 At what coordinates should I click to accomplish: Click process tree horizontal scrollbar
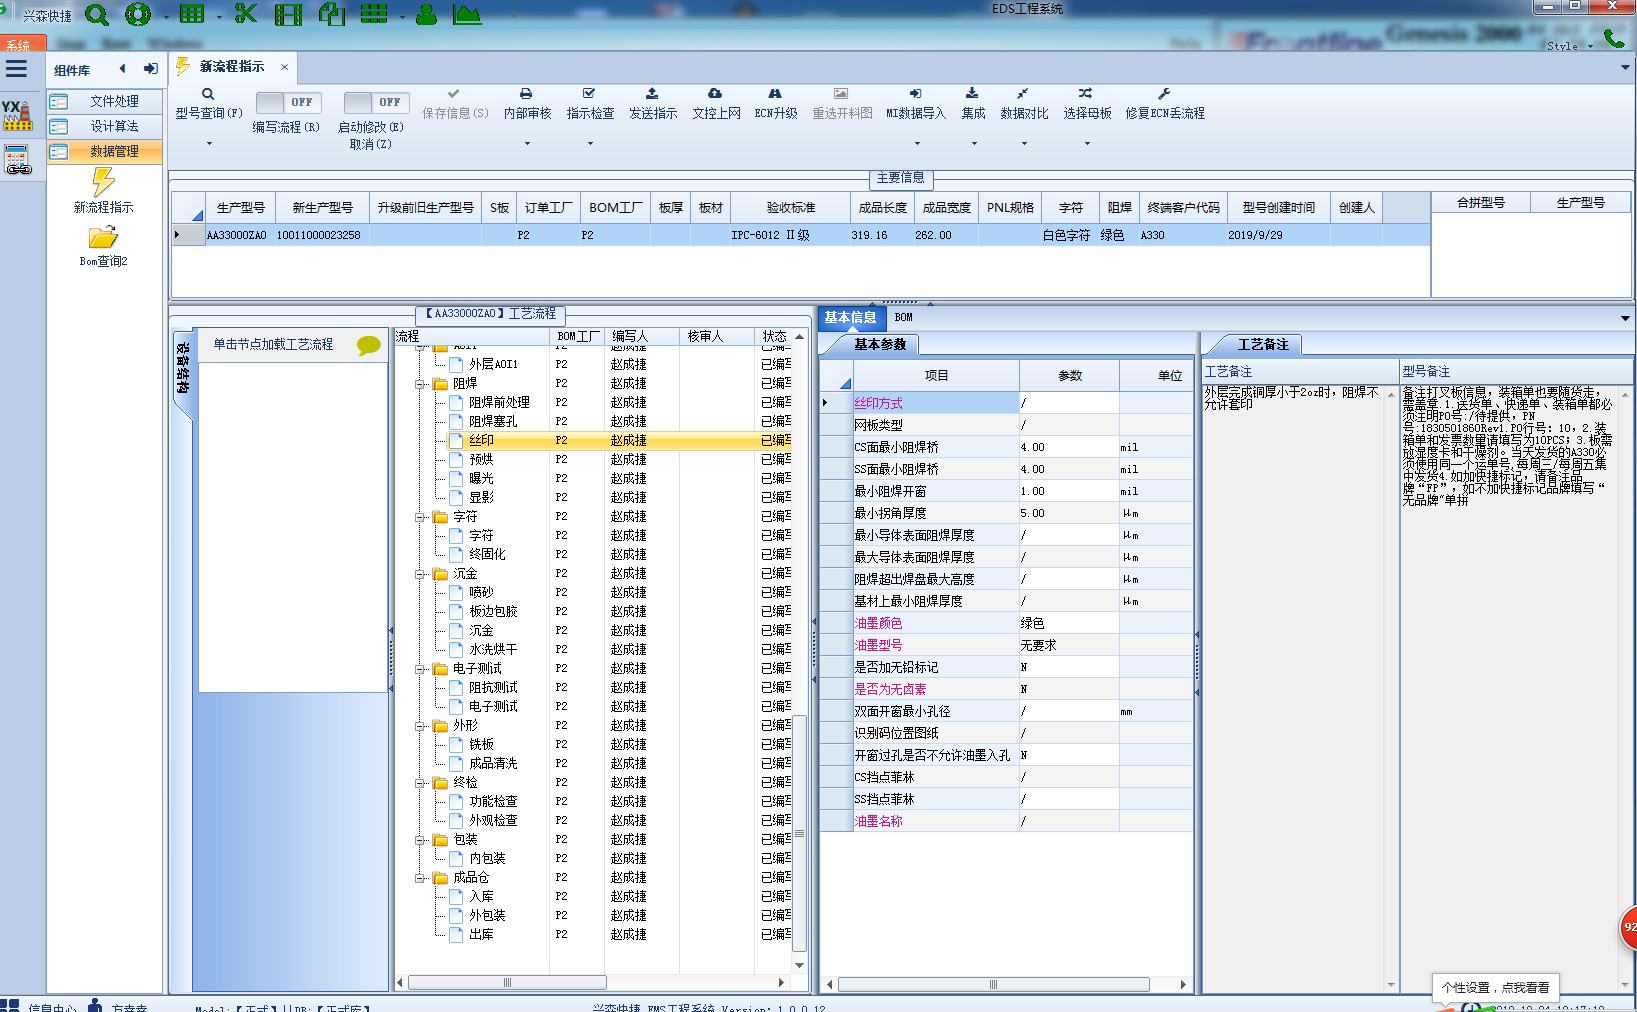507,983
